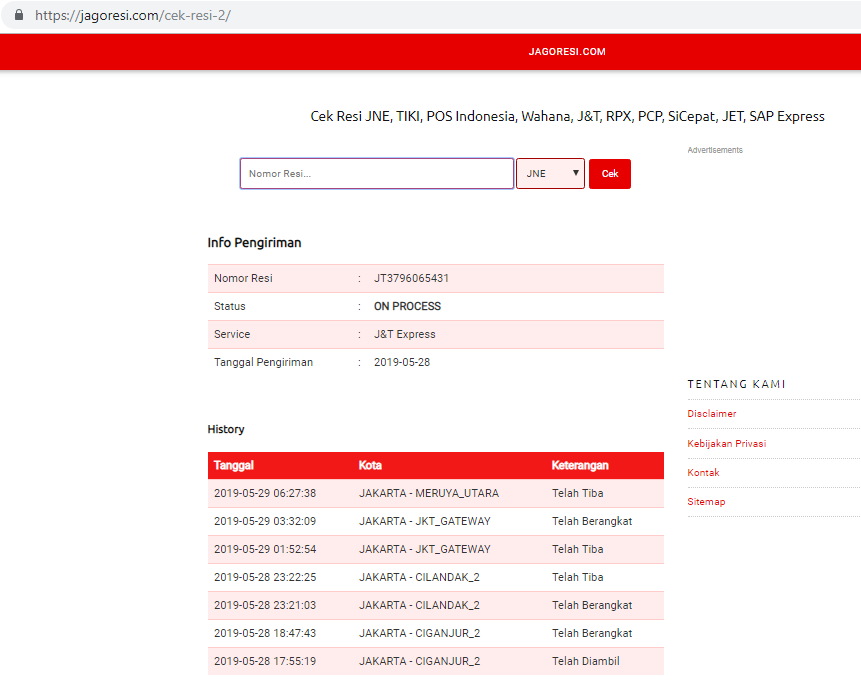This screenshot has width=861, height=691.
Task: Click the red Cek button
Action: pyautogui.click(x=610, y=174)
